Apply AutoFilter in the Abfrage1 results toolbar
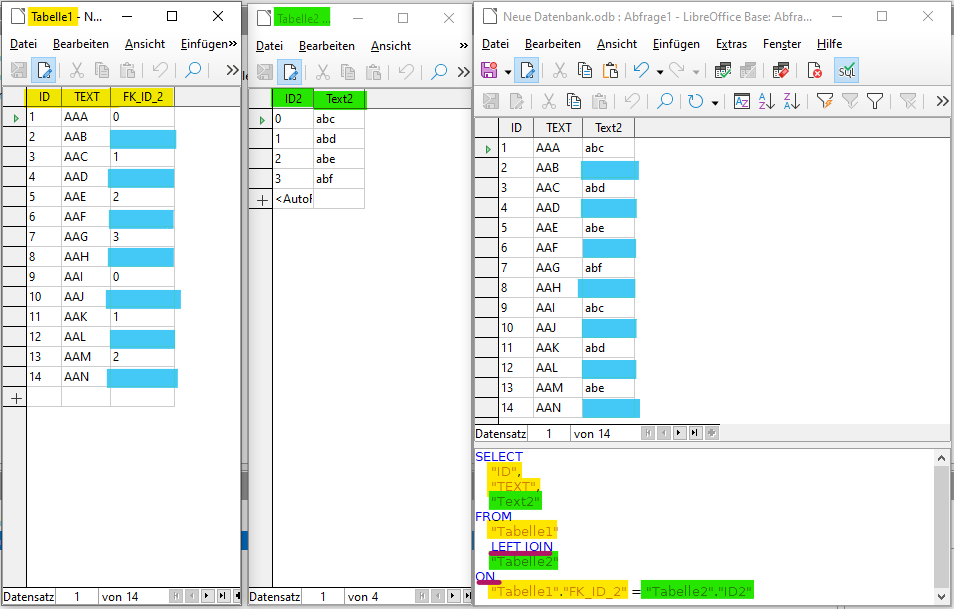 coord(824,101)
